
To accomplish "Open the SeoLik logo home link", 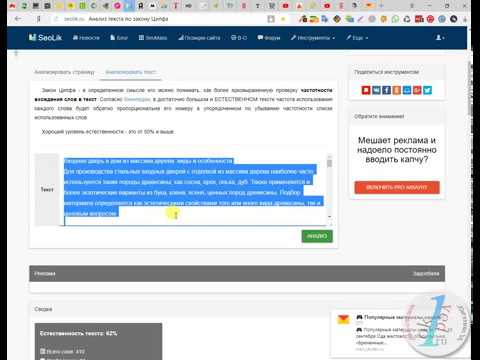I will click(x=45, y=38).
